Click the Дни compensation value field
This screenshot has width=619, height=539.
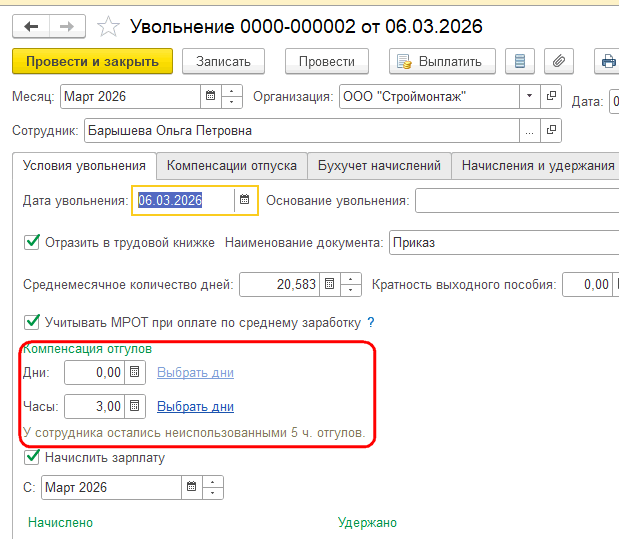(95, 372)
